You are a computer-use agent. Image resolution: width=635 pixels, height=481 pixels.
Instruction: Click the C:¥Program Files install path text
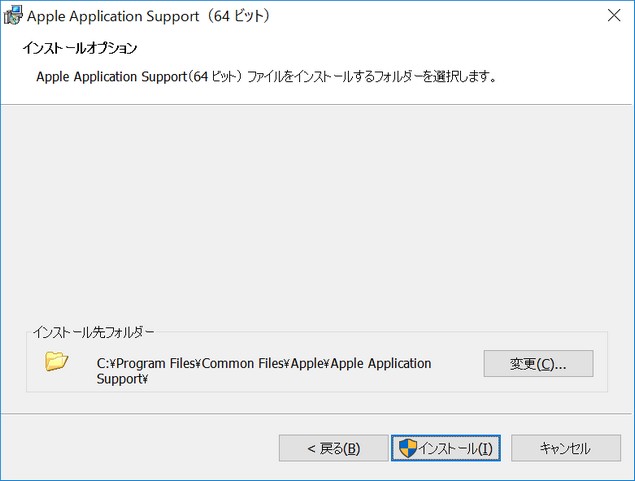(264, 371)
